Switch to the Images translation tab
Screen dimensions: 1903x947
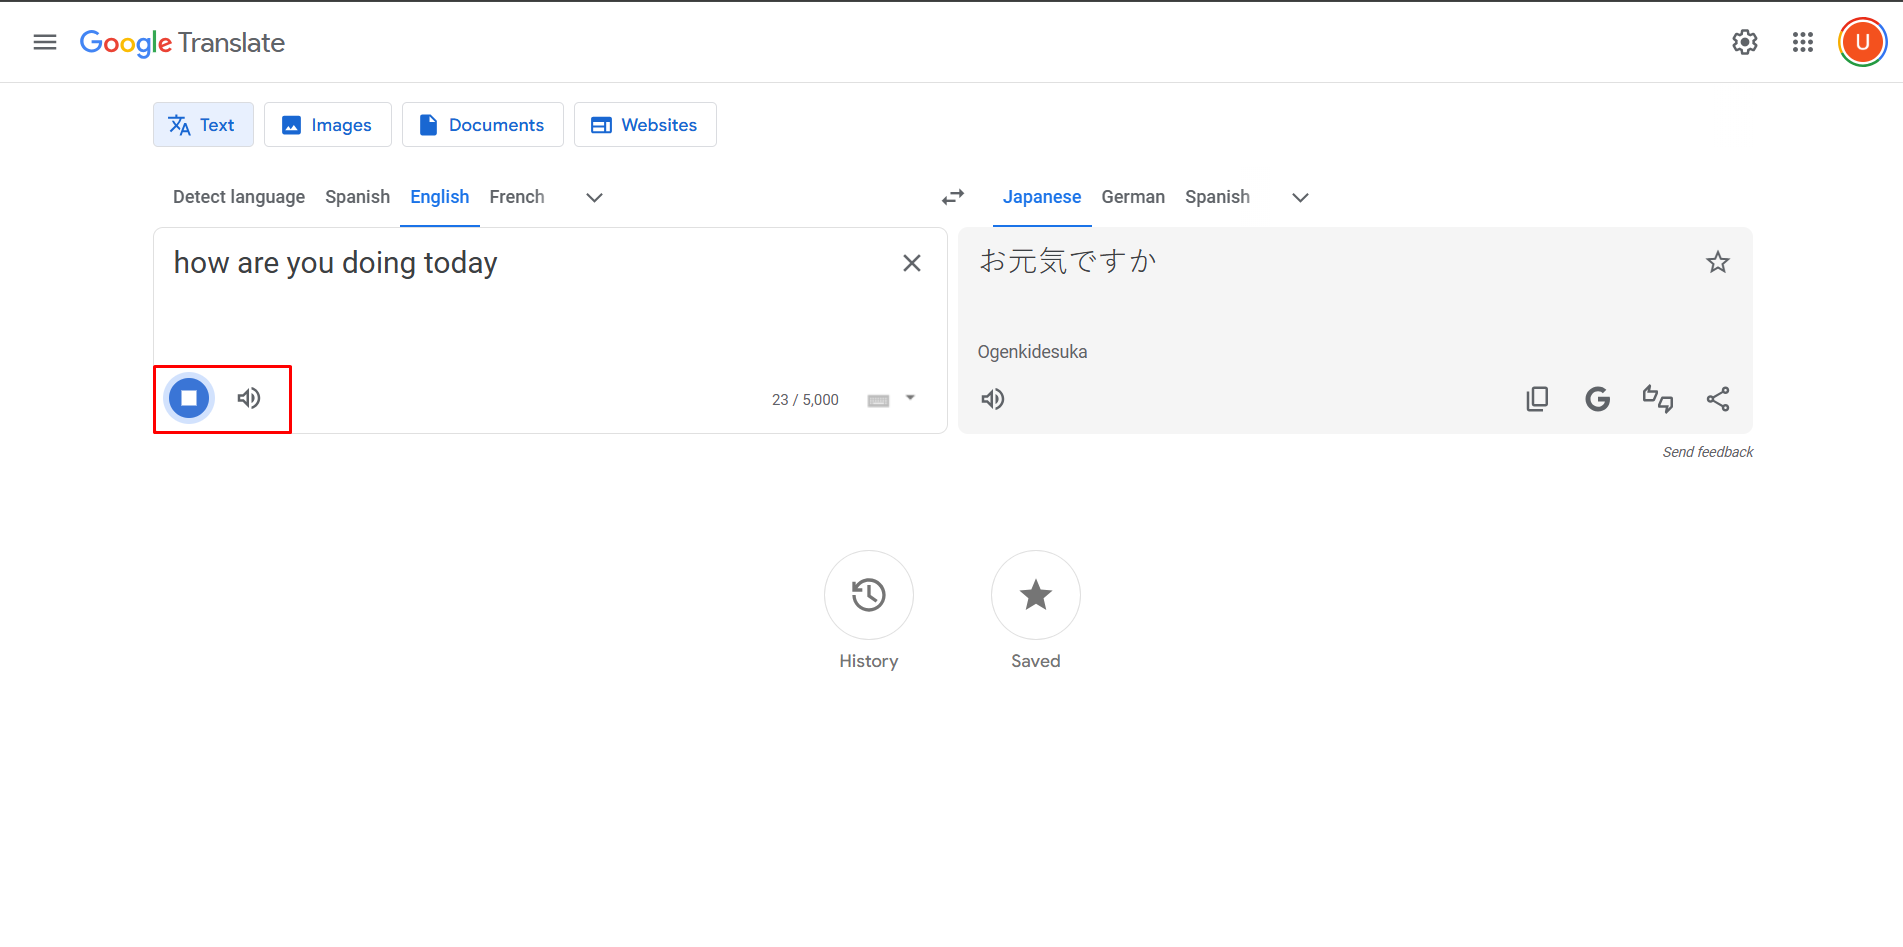coord(327,124)
